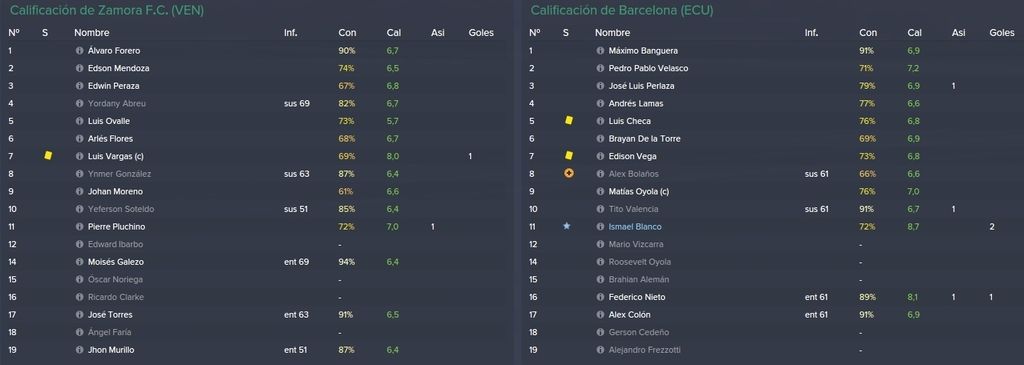Click injury icon on Alex Bolaños row

(569, 174)
